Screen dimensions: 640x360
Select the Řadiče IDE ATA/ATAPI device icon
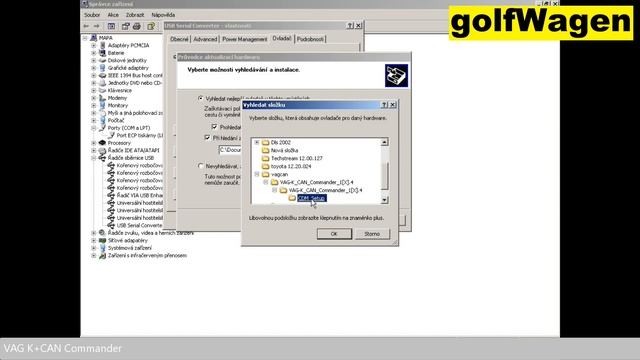[102, 150]
